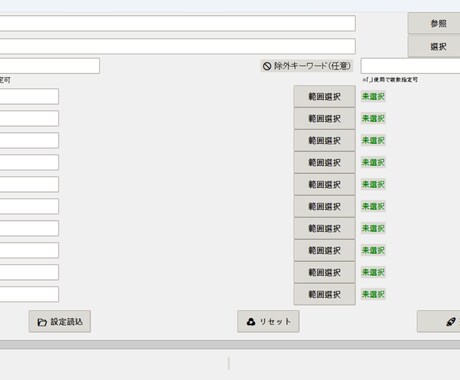Click the 選択 button below 参照

tap(434, 46)
